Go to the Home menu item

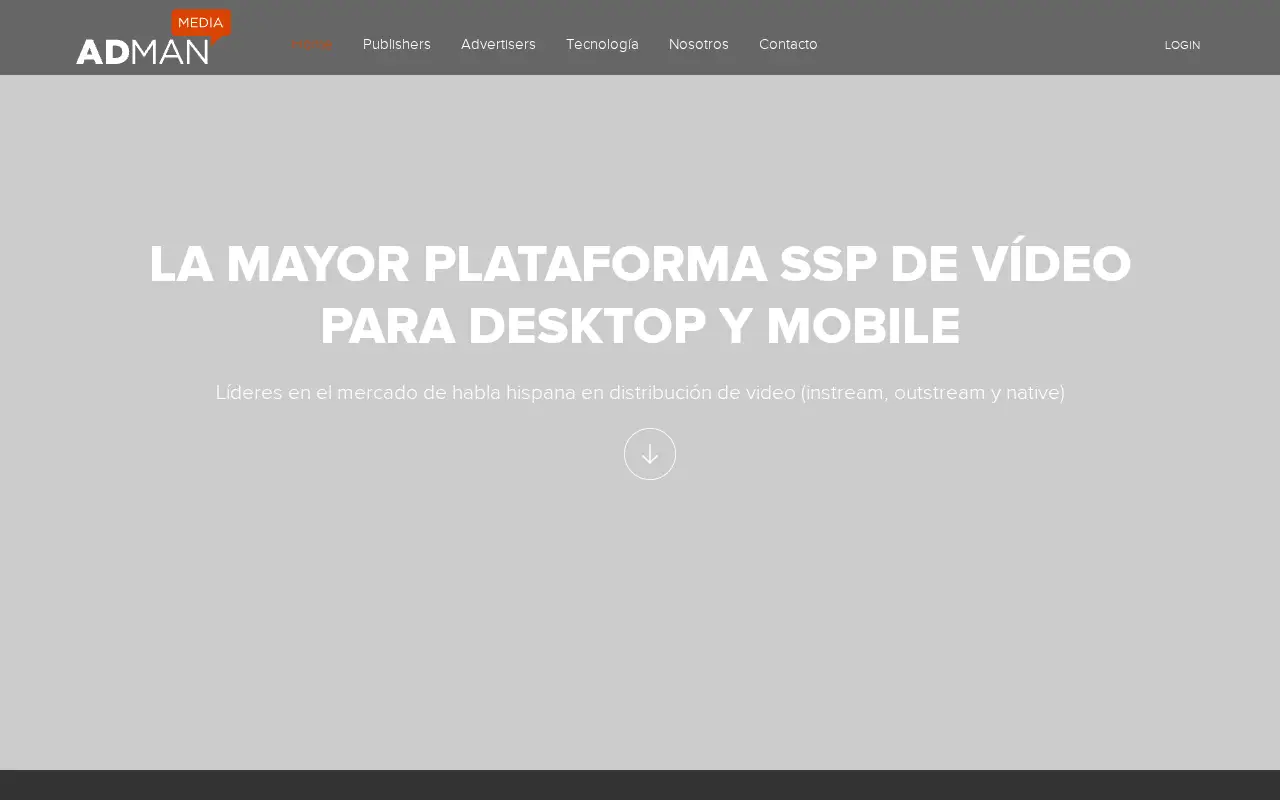312,44
